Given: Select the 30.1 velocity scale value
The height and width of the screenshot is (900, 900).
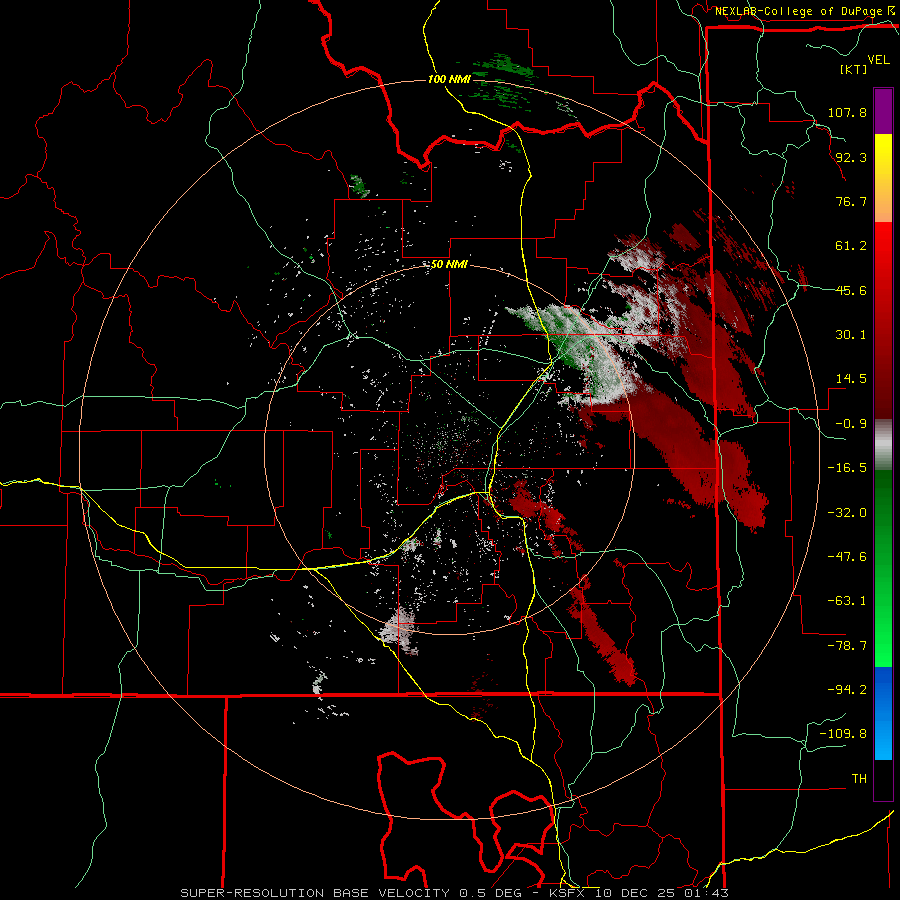Looking at the screenshot, I should (x=851, y=335).
